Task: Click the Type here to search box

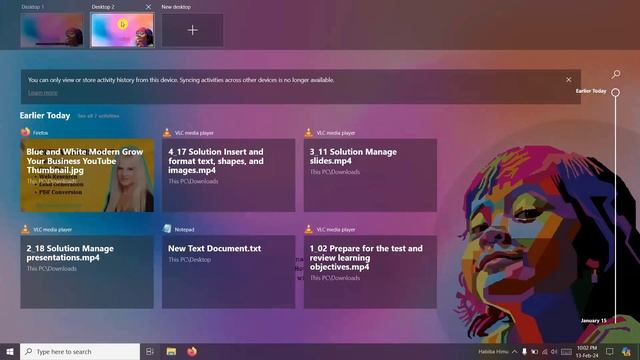Action: coord(80,351)
